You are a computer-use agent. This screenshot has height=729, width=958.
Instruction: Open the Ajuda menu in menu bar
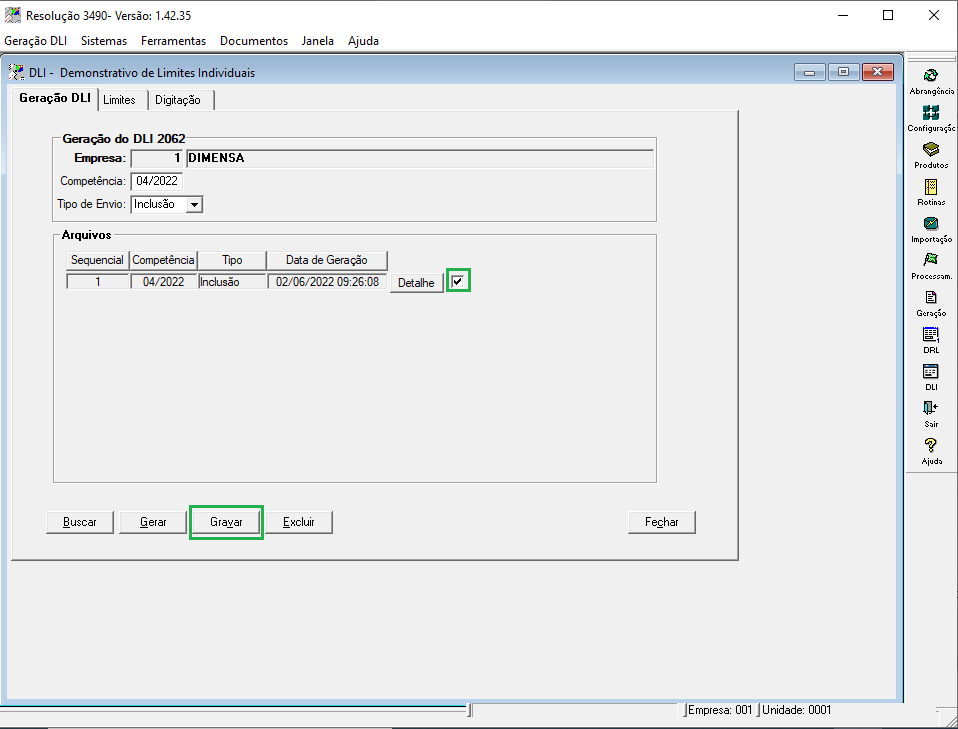(x=364, y=41)
